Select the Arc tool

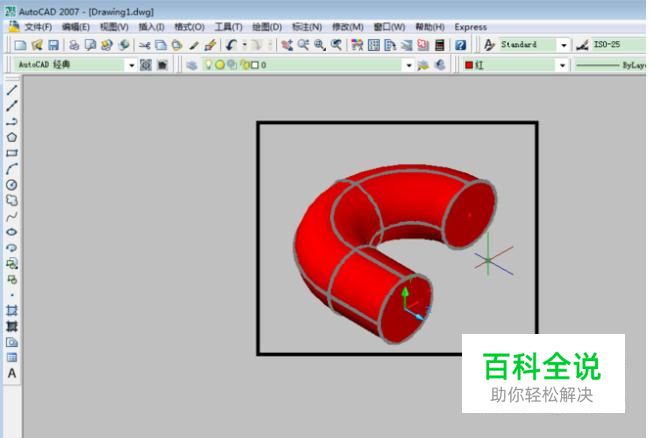click(x=12, y=169)
